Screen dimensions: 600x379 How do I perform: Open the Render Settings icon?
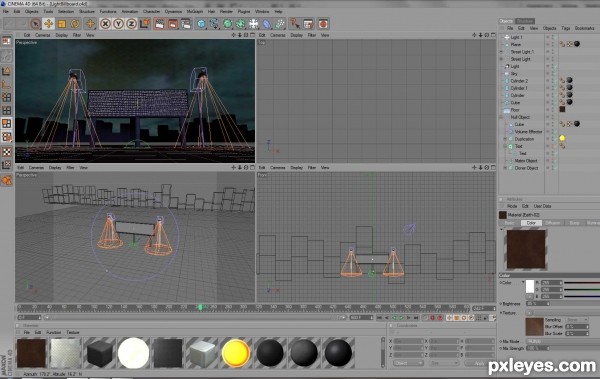coord(186,24)
